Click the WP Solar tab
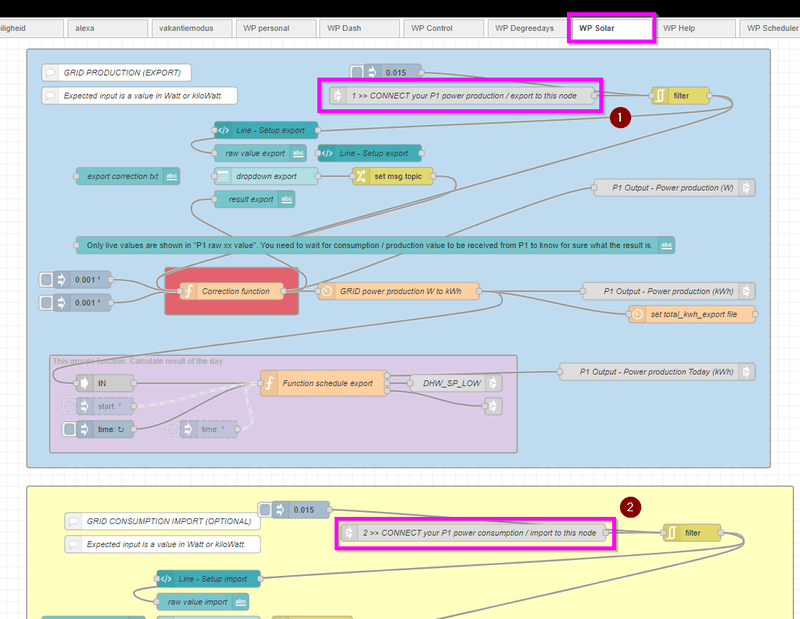Screen dimensions: 800x619 coord(611,28)
